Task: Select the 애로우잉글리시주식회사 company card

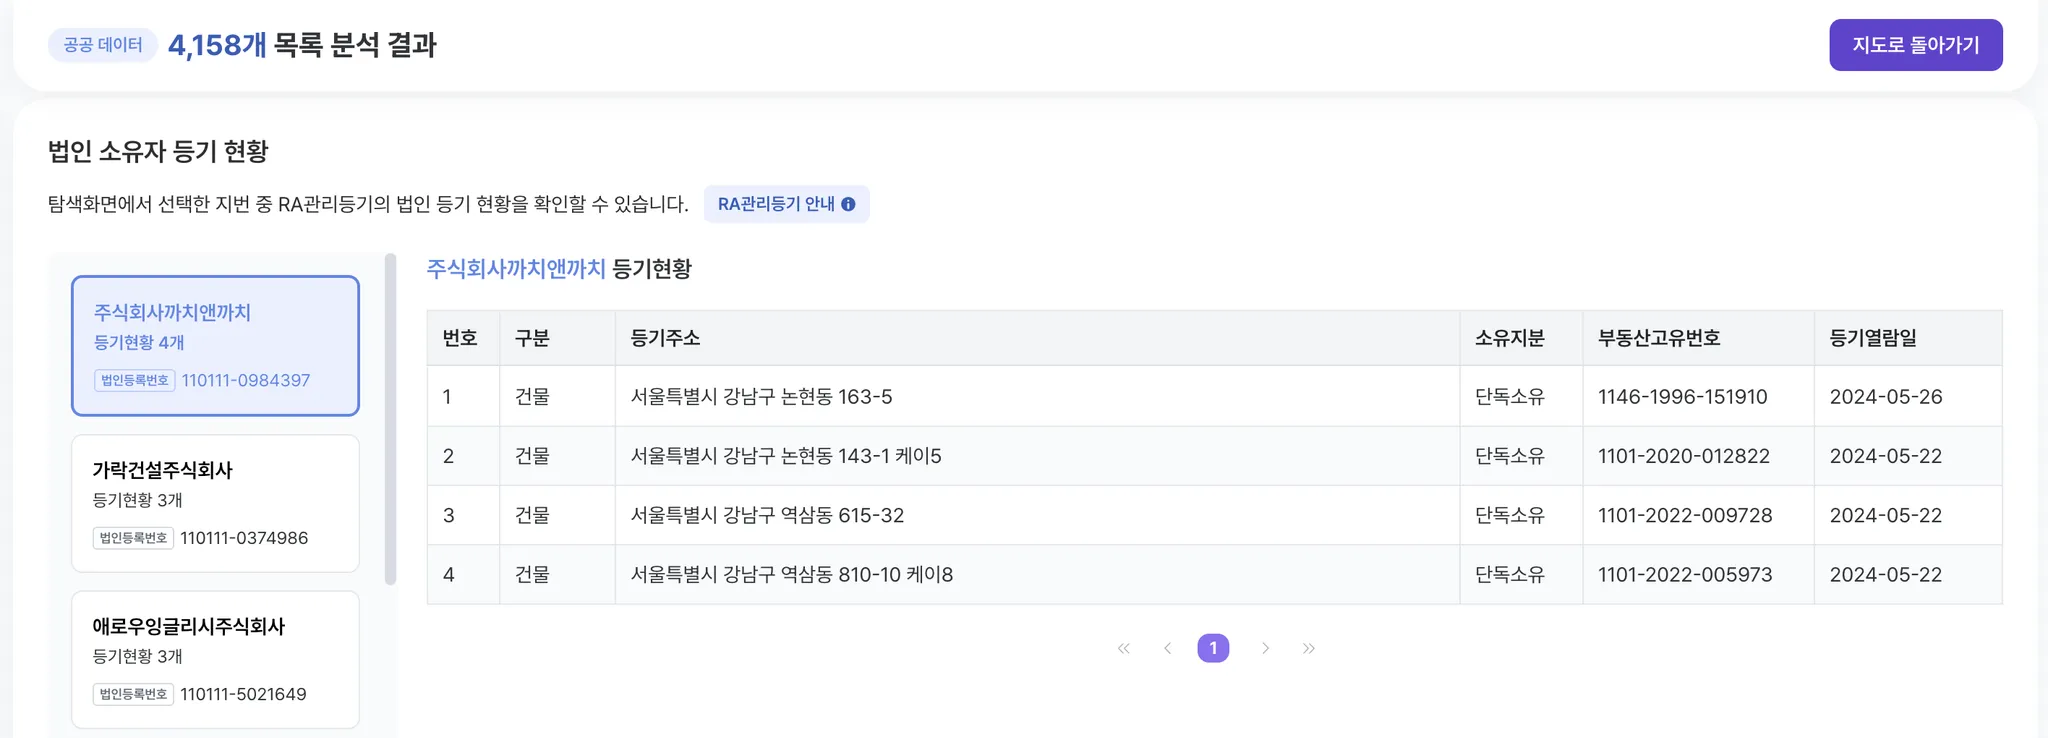Action: point(215,659)
